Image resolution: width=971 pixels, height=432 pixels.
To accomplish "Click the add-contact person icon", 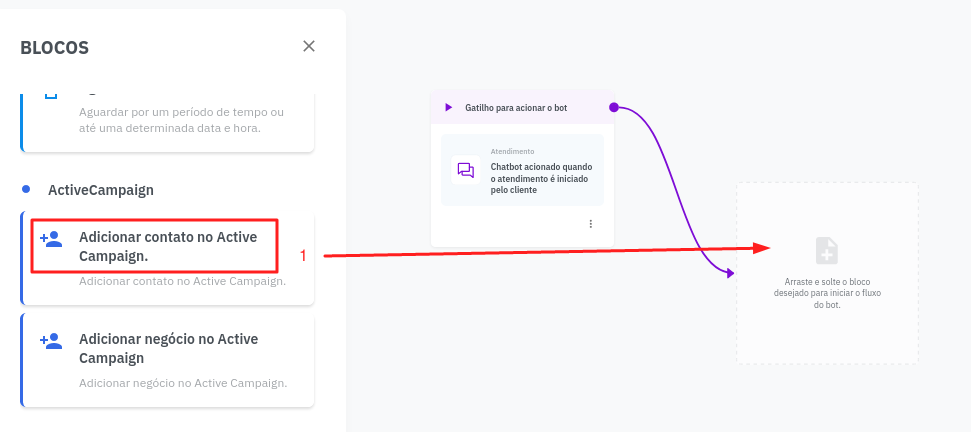I will click(x=51, y=239).
